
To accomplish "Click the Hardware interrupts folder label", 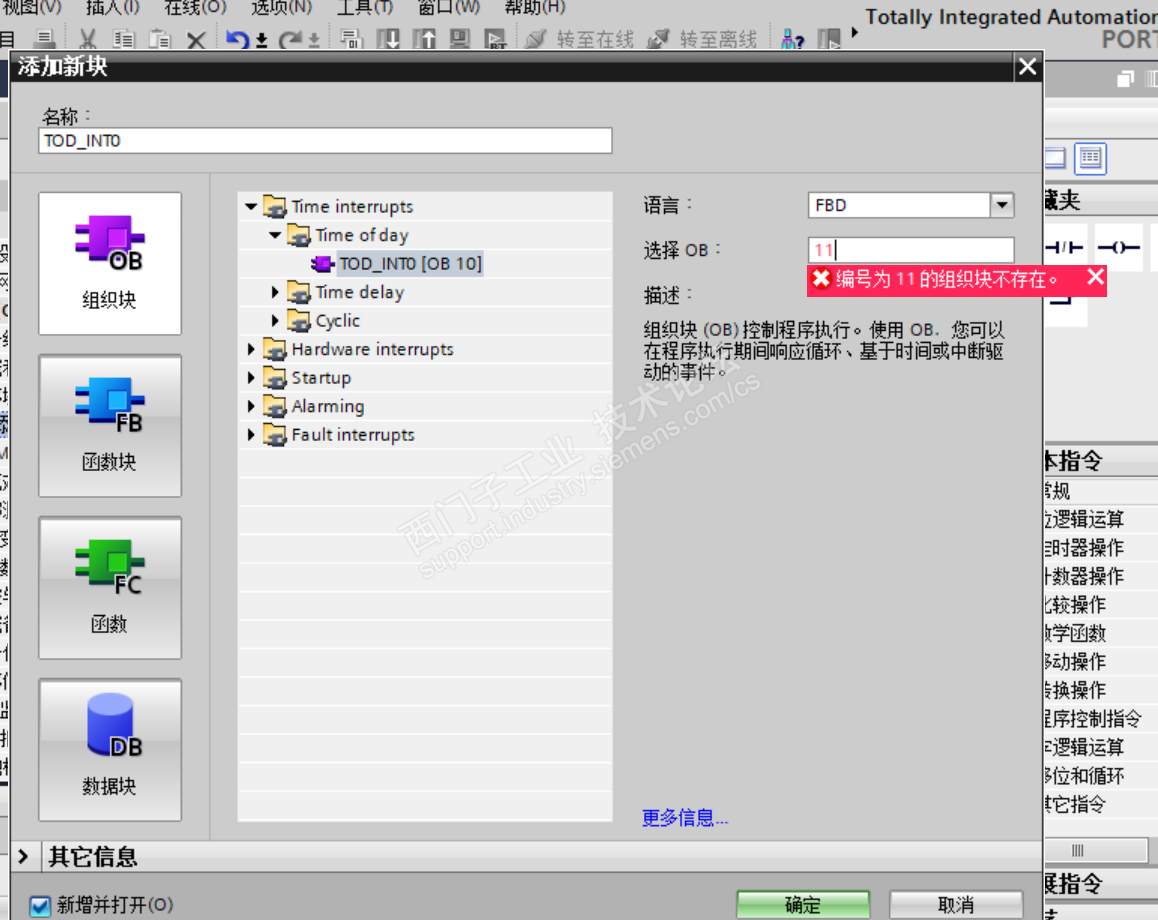I will (x=372, y=349).
